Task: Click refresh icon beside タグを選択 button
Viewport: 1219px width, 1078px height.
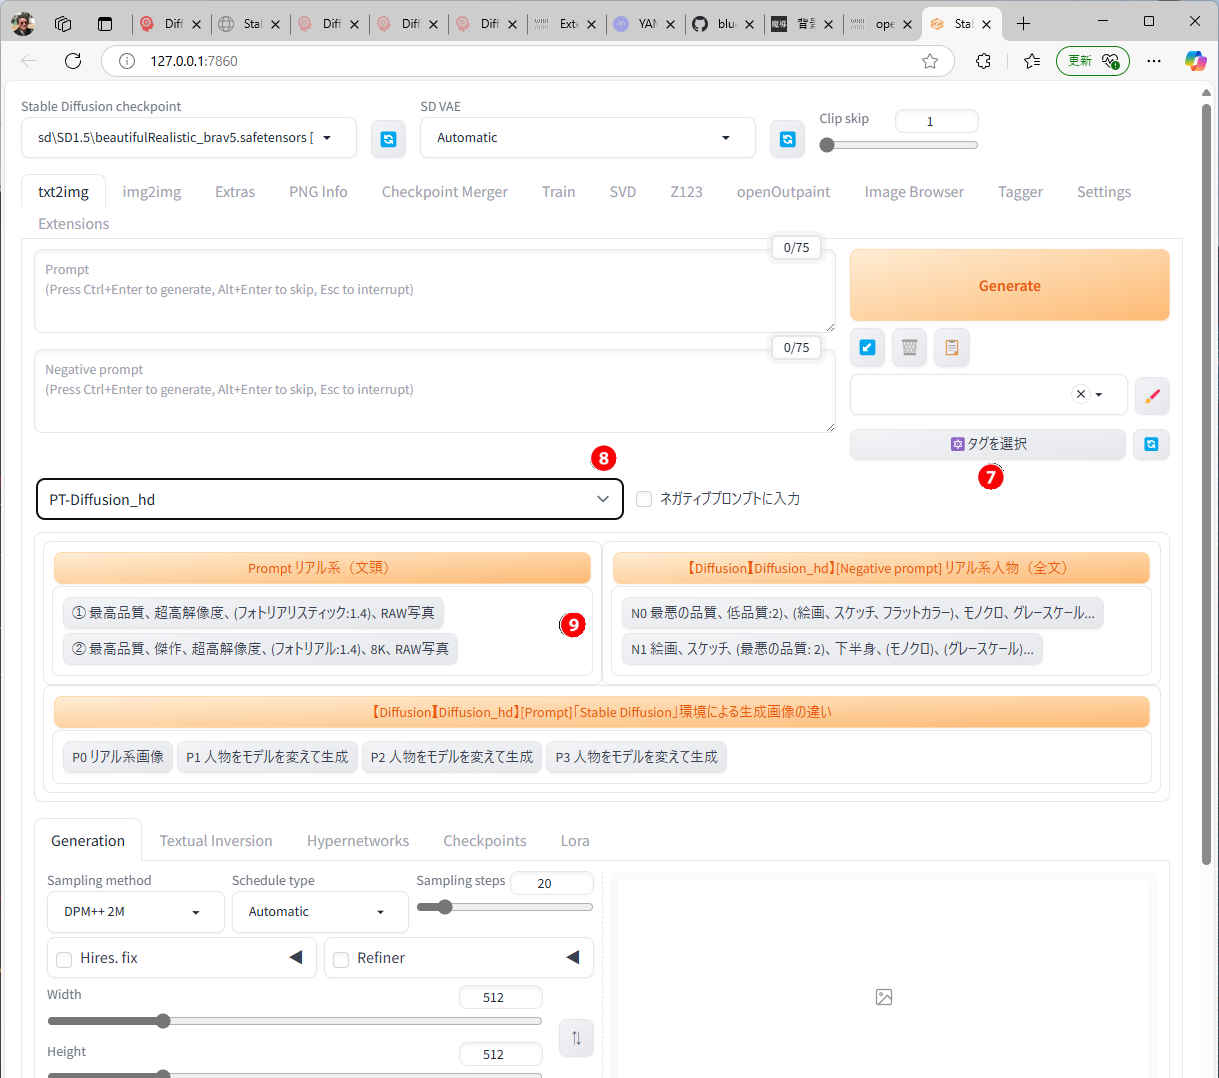Action: [1151, 444]
